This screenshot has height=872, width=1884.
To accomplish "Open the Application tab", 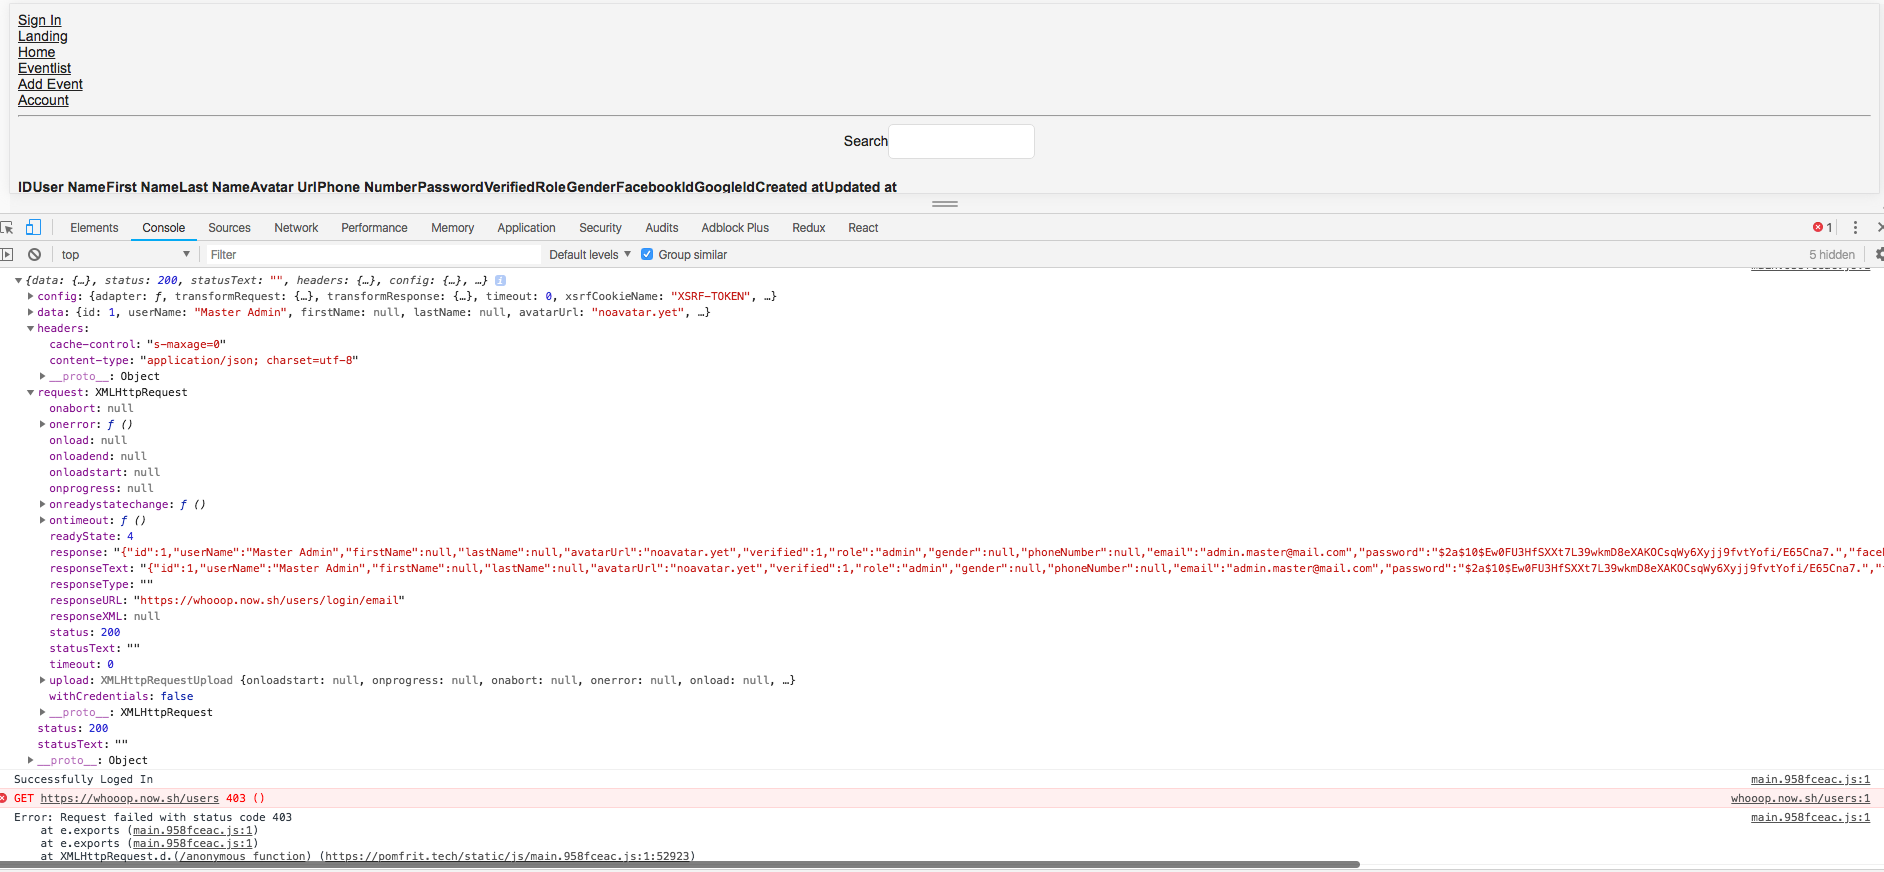I will pyautogui.click(x=526, y=228).
